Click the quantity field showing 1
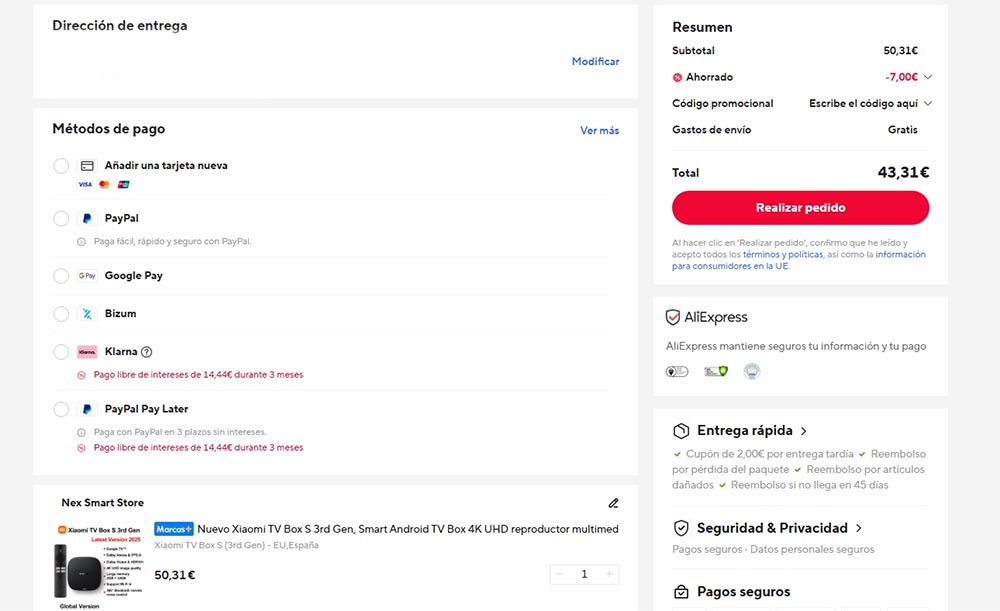 [x=584, y=575]
